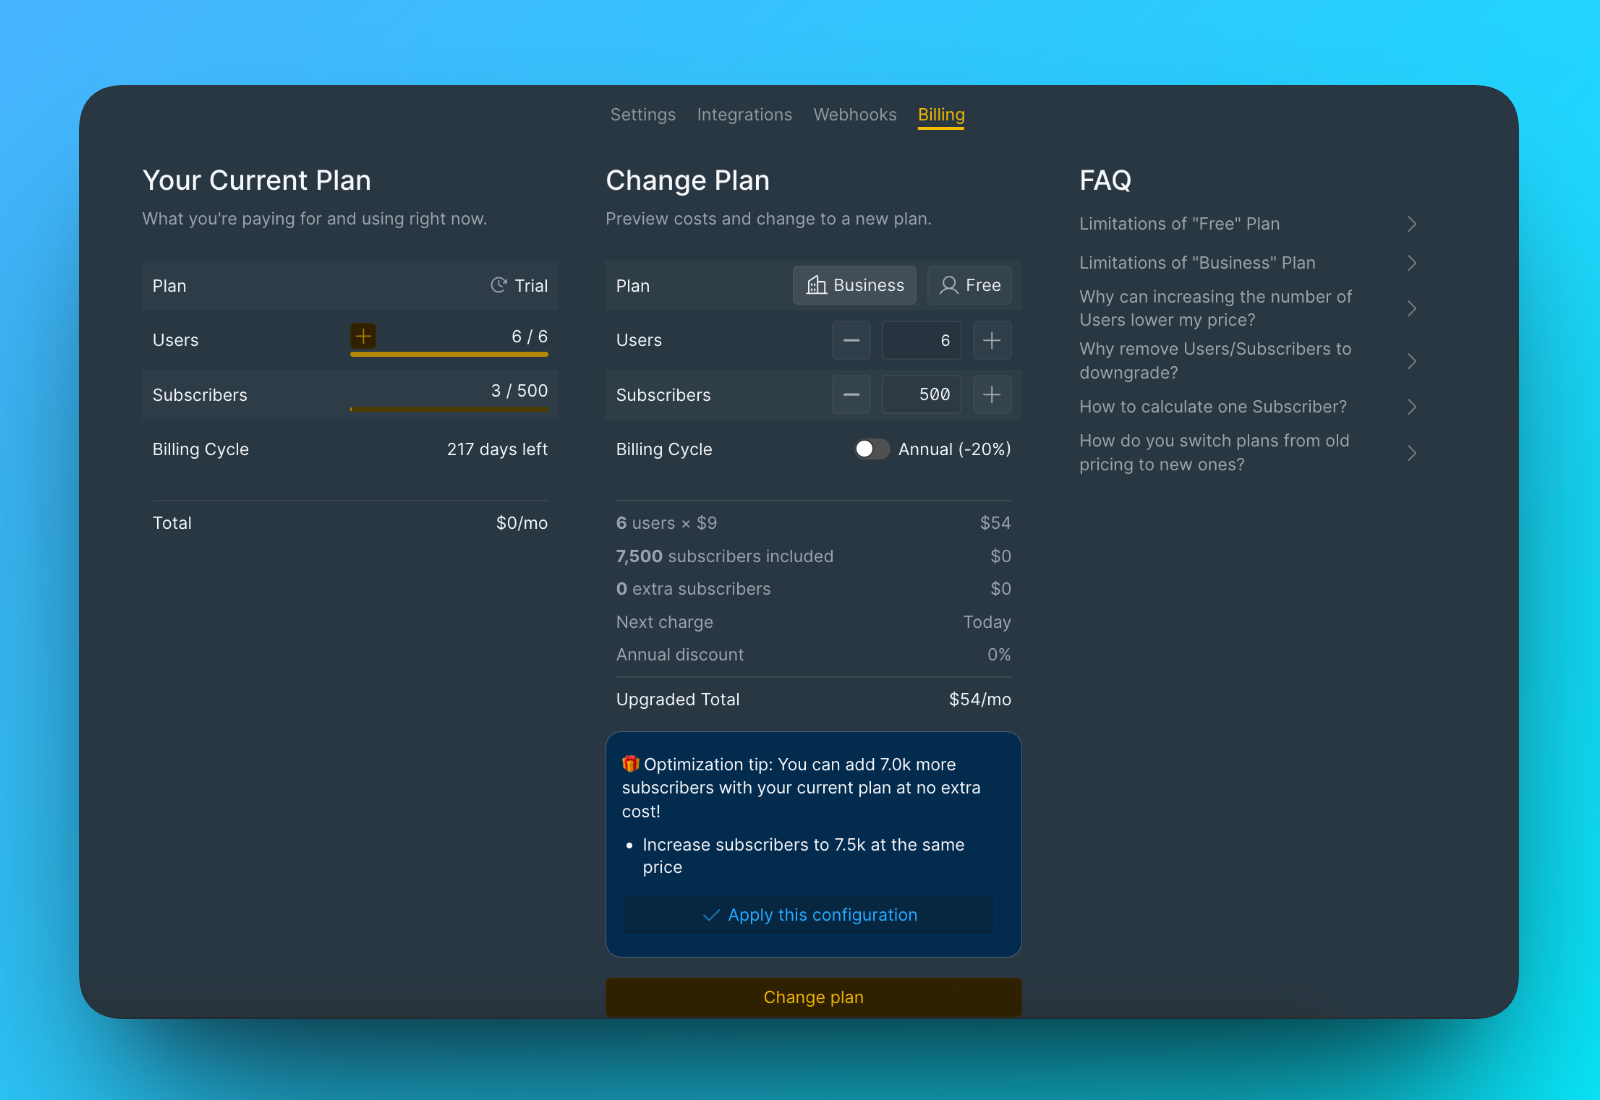
Task: Select the Free plan option
Action: tap(969, 285)
